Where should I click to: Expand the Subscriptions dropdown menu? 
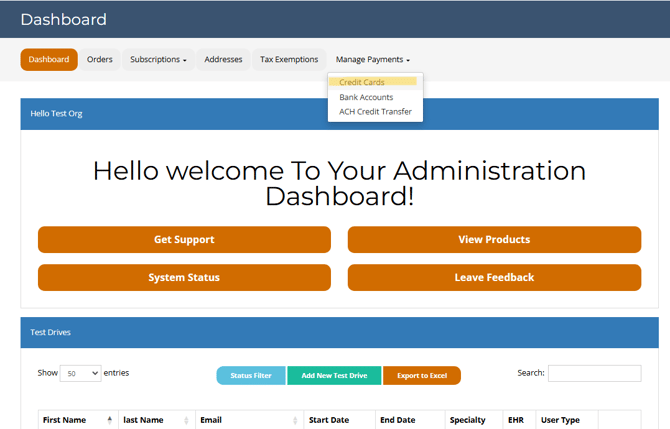pos(158,60)
